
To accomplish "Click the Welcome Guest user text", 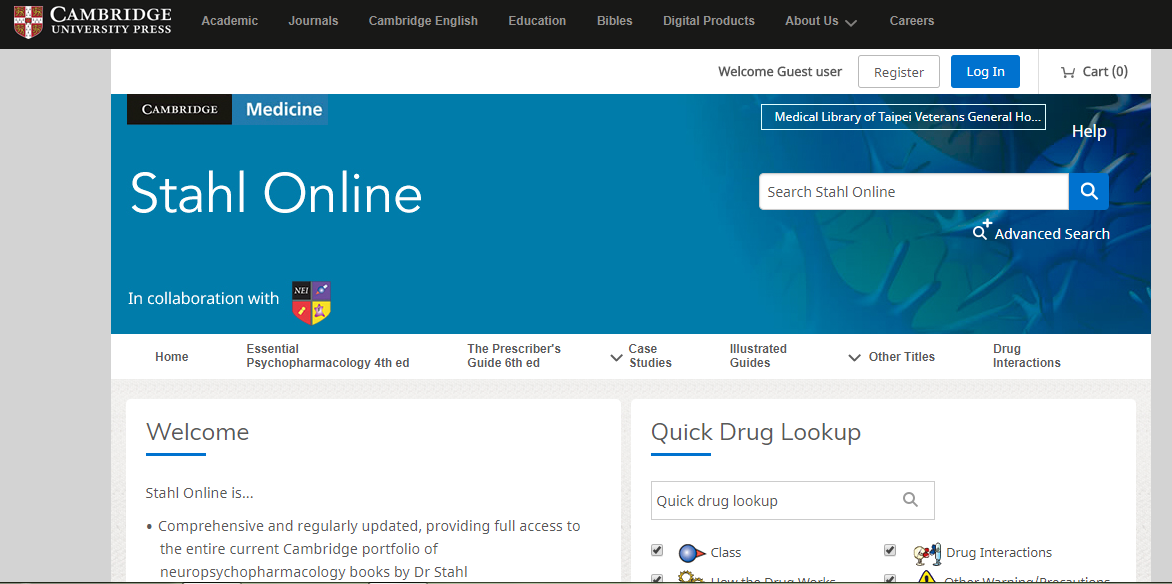I will [780, 72].
